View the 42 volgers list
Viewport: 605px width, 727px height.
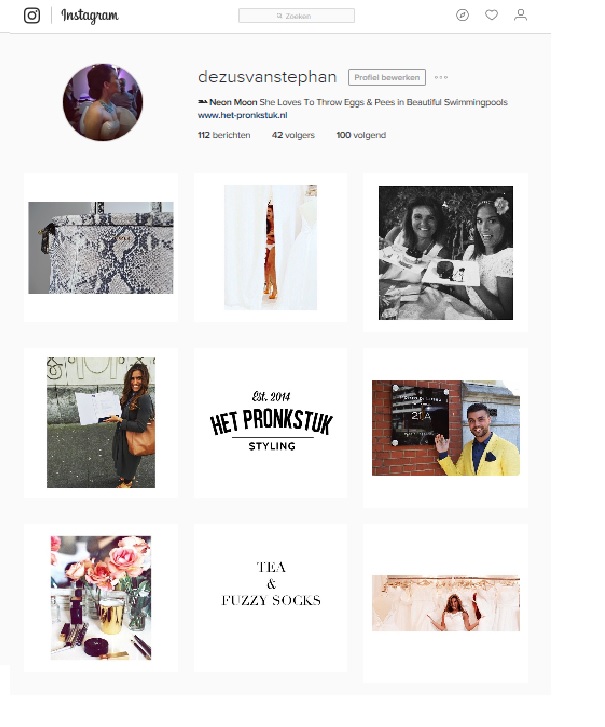click(x=293, y=135)
